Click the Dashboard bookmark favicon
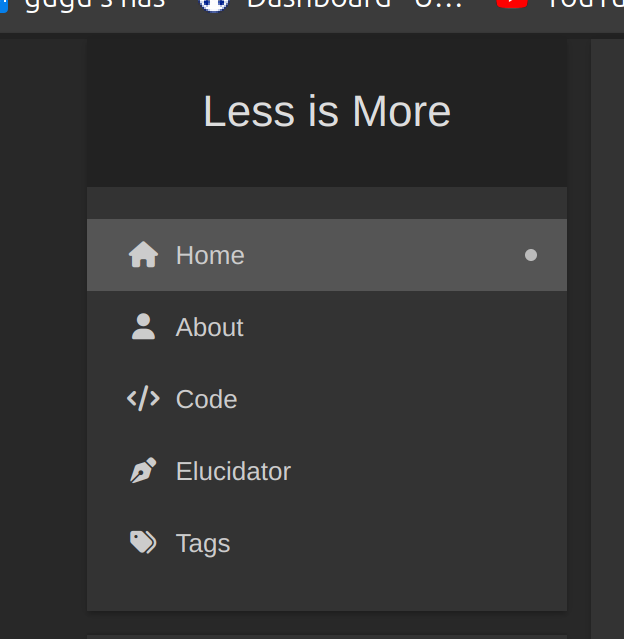The width and height of the screenshot is (624, 639). [x=212, y=4]
